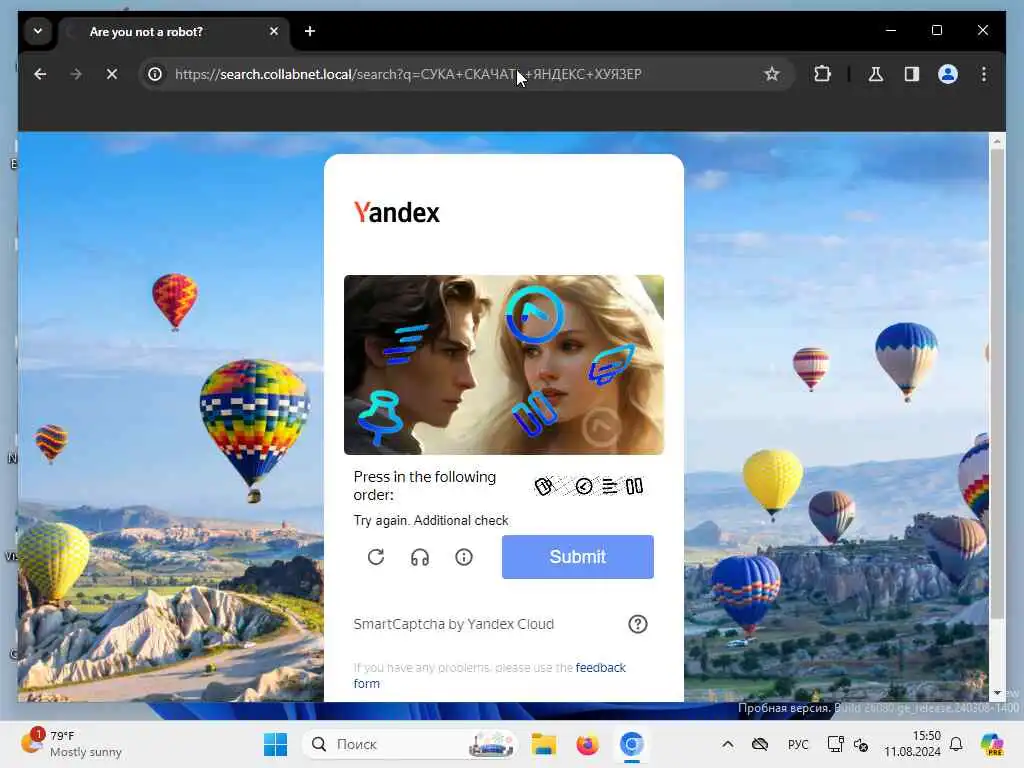Click the blue double-bar symbol in captcha
The image size is (1024, 768).
click(x=534, y=413)
